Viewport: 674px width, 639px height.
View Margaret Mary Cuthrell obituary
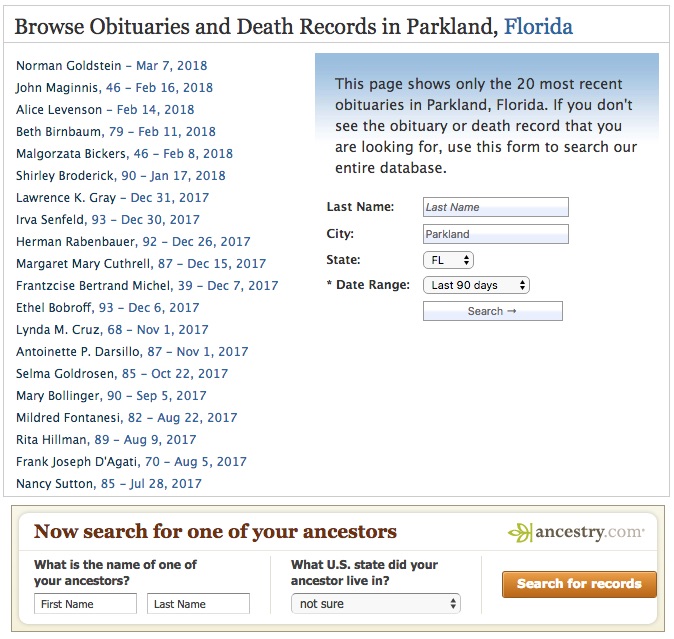[x=141, y=263]
